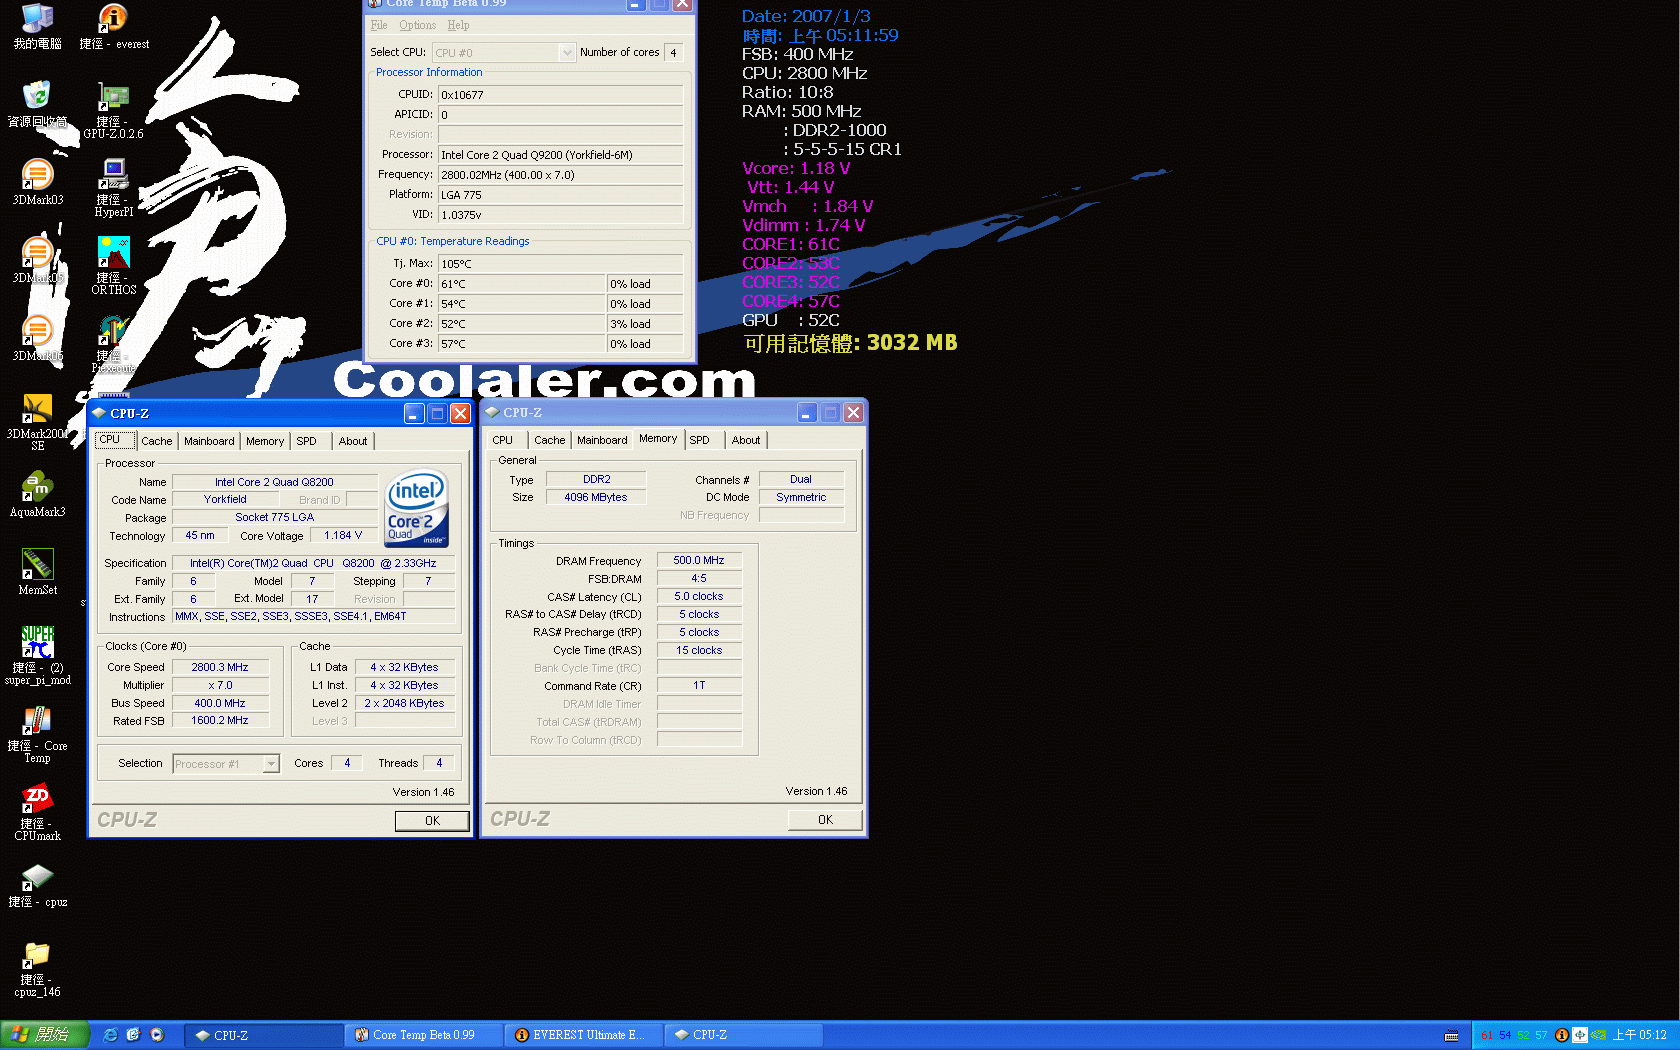Launch the Core Temp desktop shortcut
1680x1050 pixels.
(37, 734)
